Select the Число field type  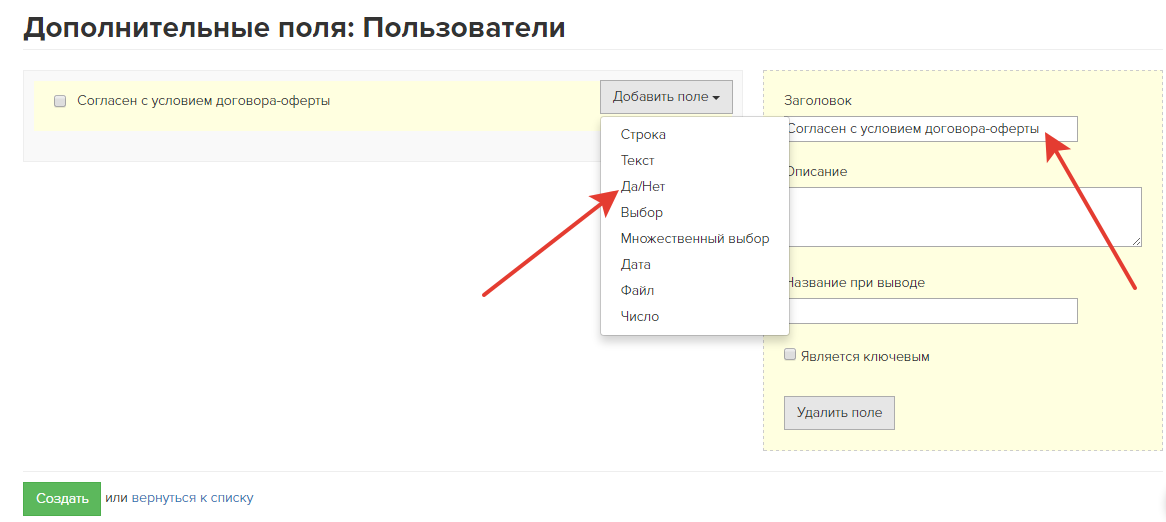[640, 316]
